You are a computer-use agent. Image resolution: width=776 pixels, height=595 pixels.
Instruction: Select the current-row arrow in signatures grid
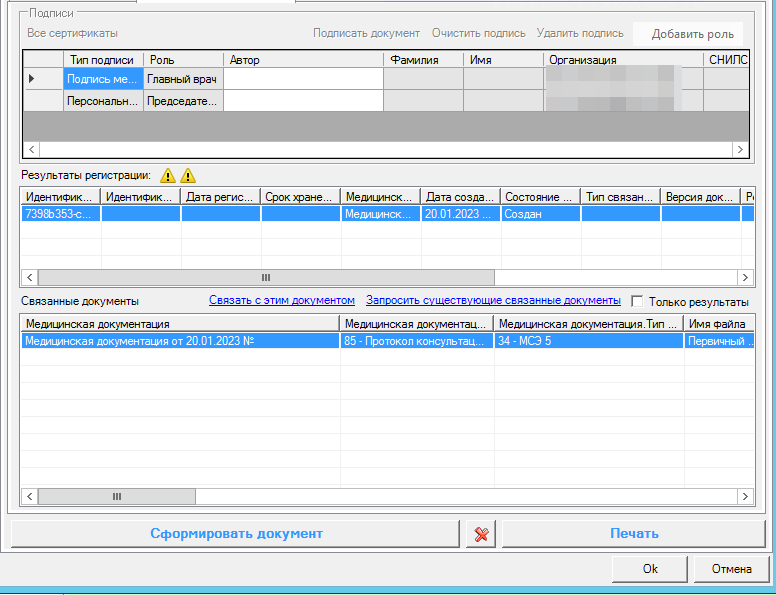pos(31,78)
